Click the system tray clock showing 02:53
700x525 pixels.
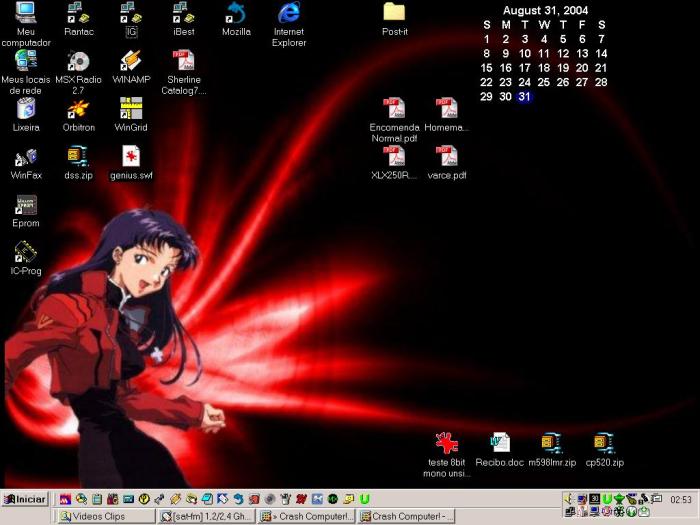tap(681, 500)
